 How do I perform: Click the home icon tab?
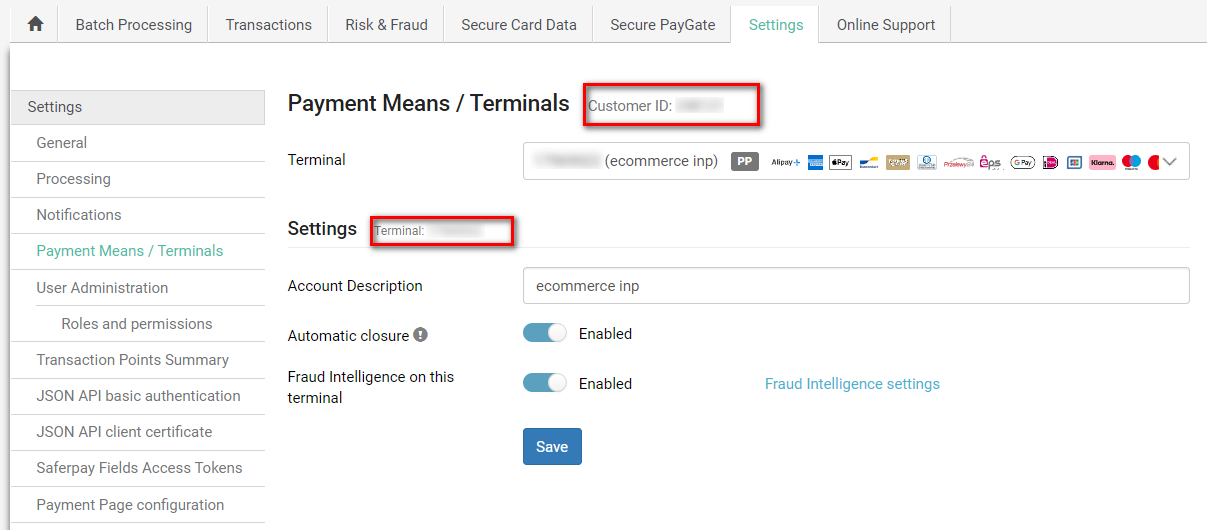(x=35, y=25)
